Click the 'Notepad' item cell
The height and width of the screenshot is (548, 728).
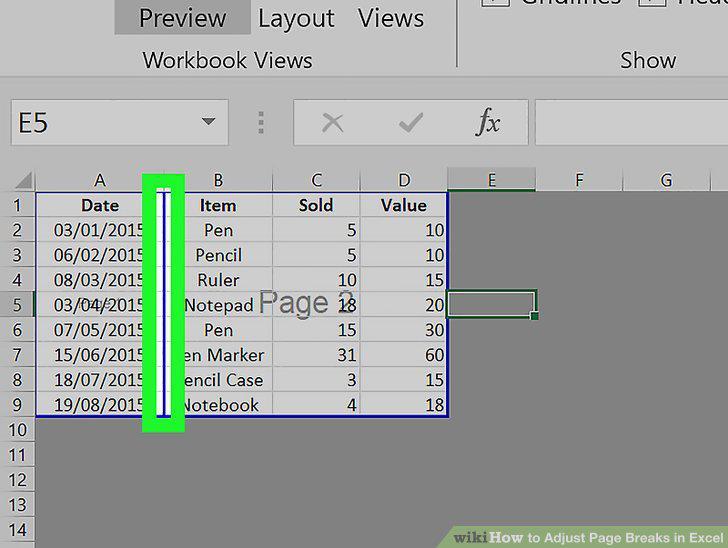218,305
